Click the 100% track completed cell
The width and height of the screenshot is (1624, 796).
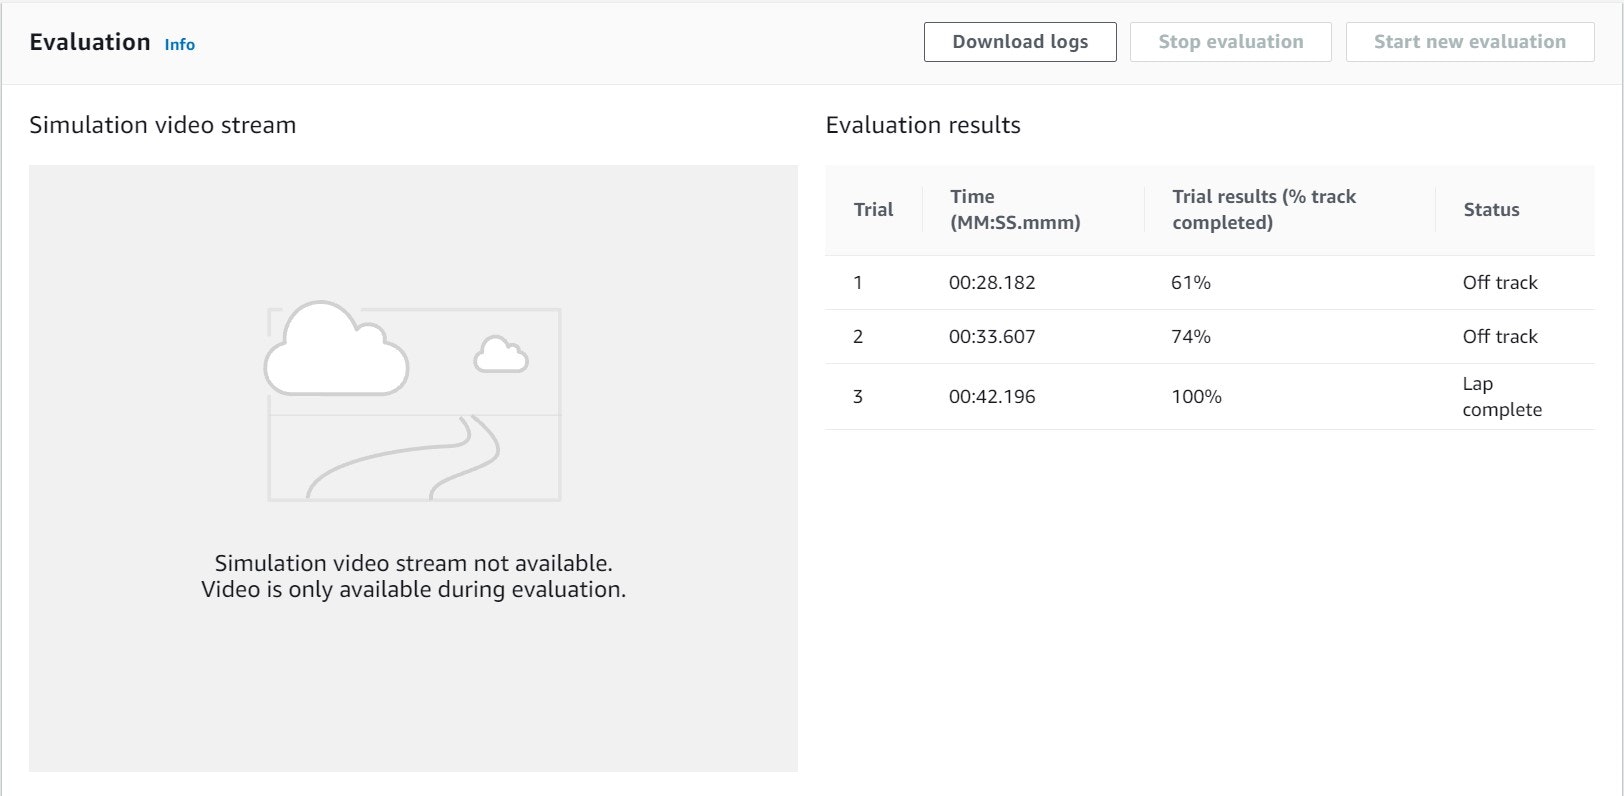[1197, 397]
